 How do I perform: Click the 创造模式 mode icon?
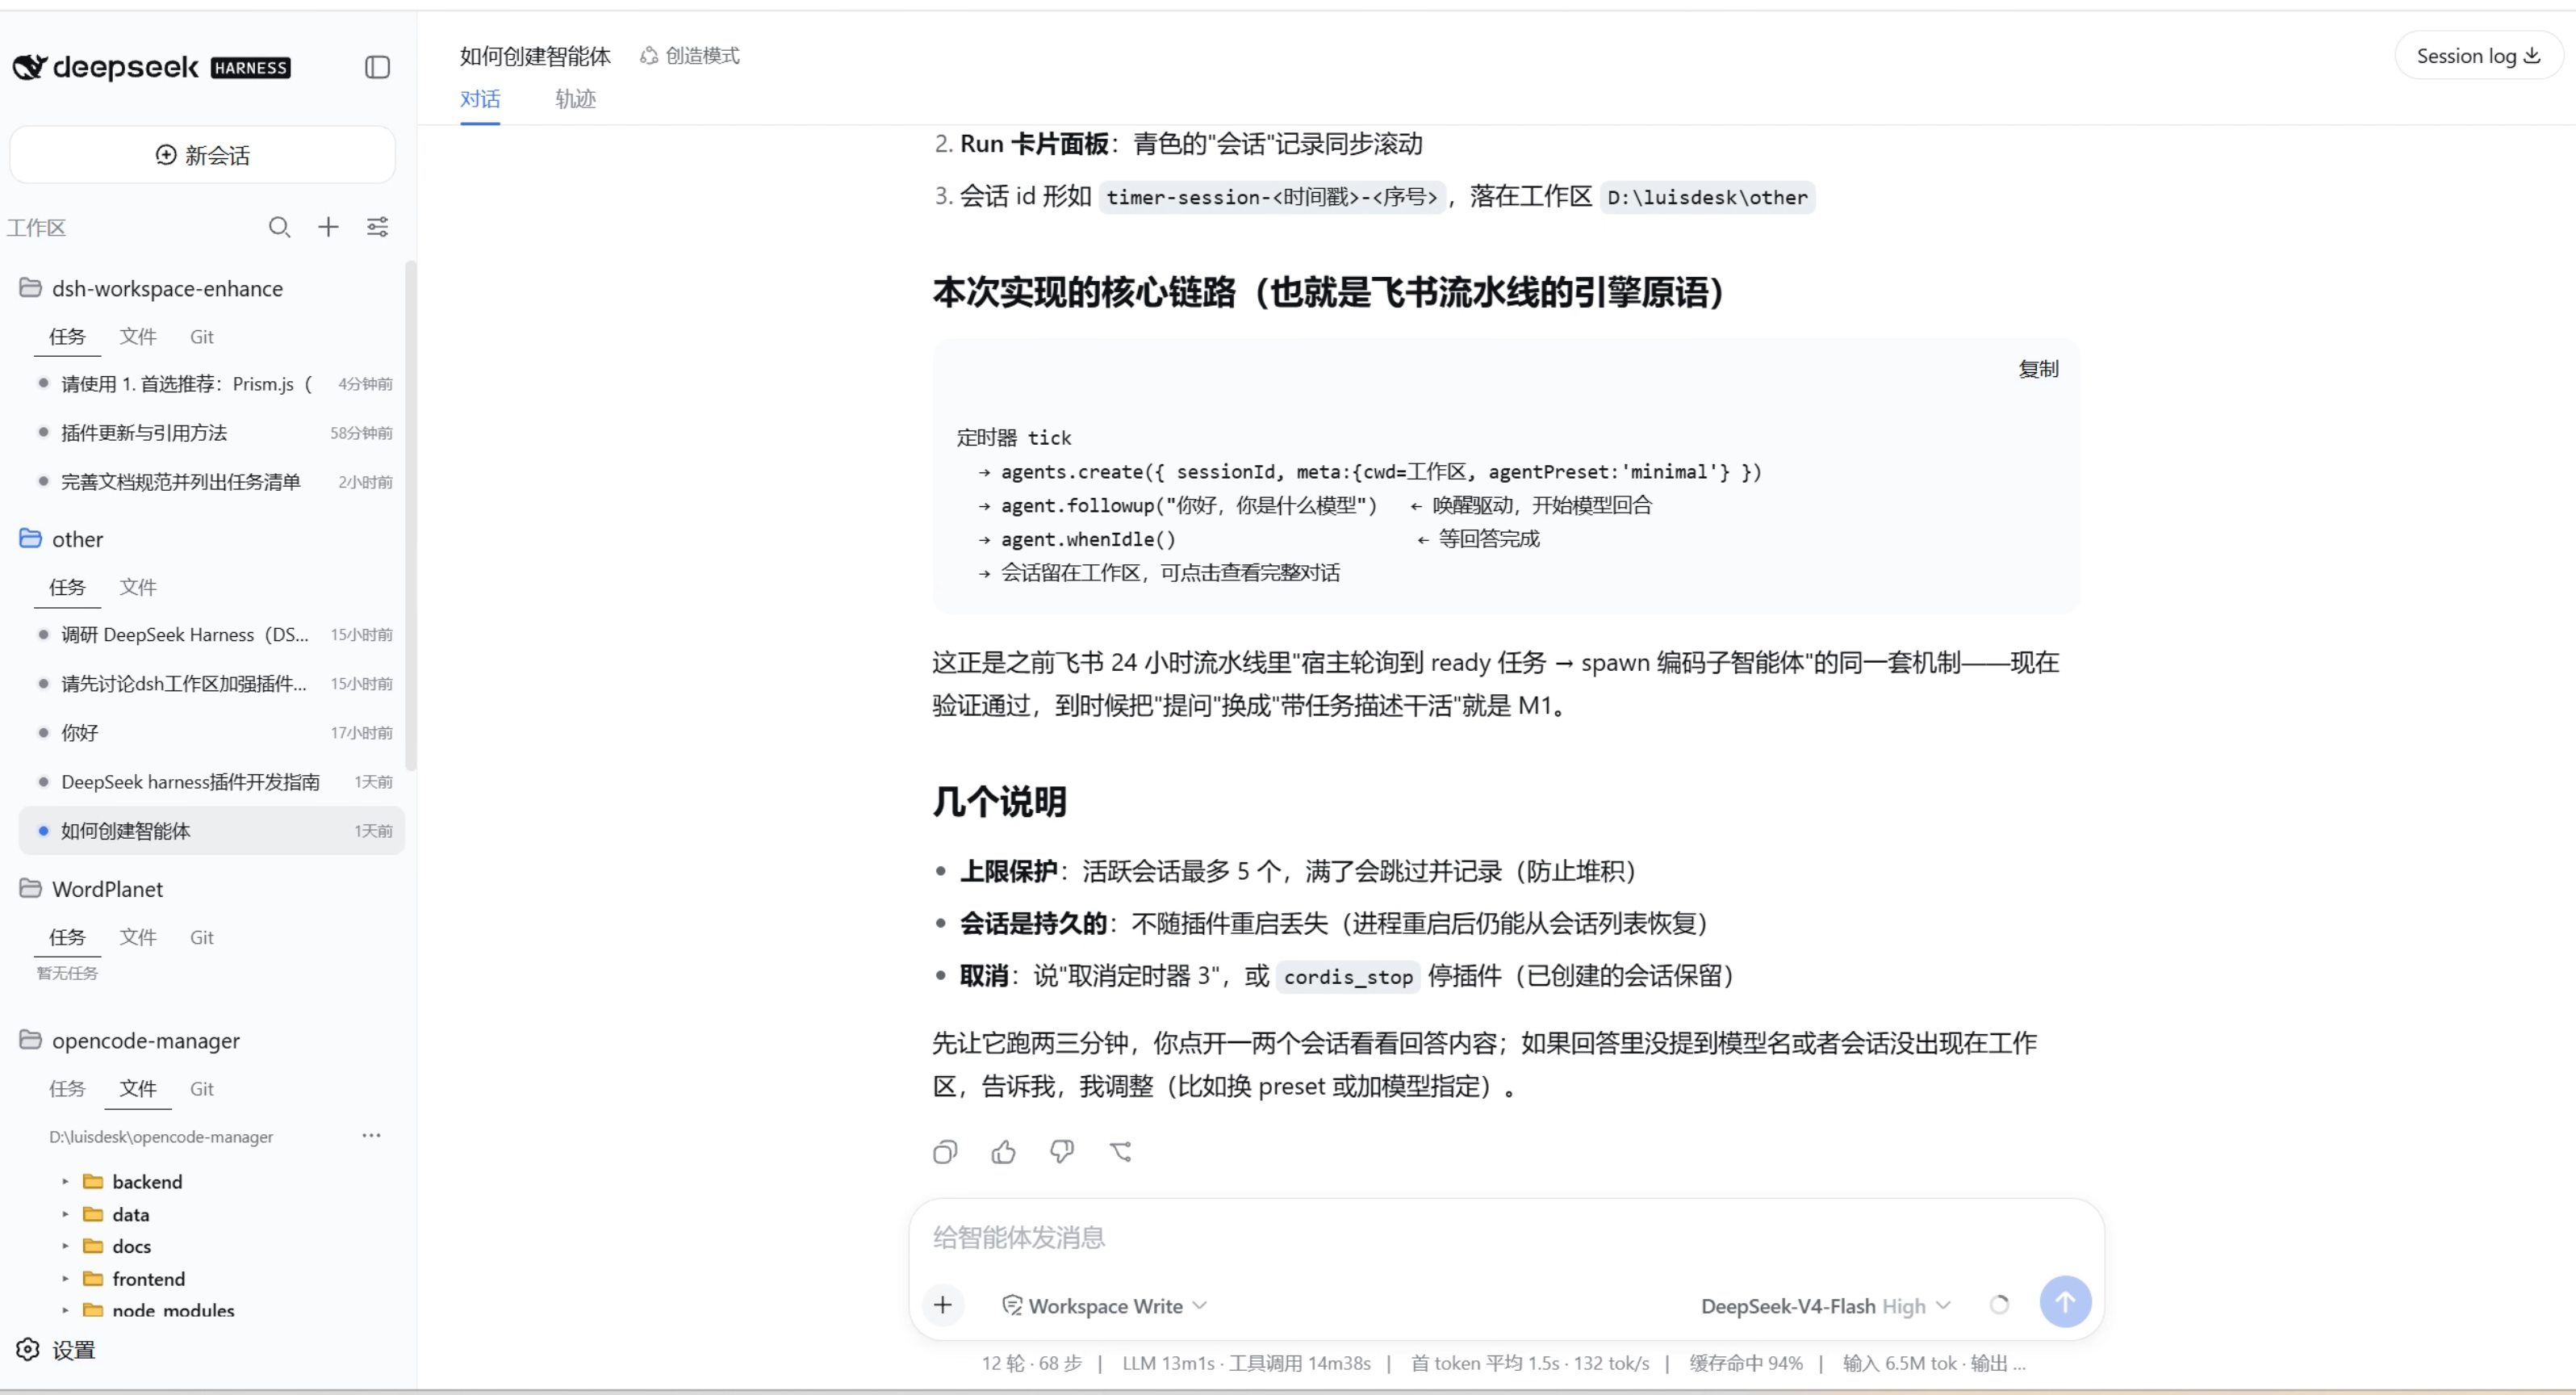click(649, 56)
